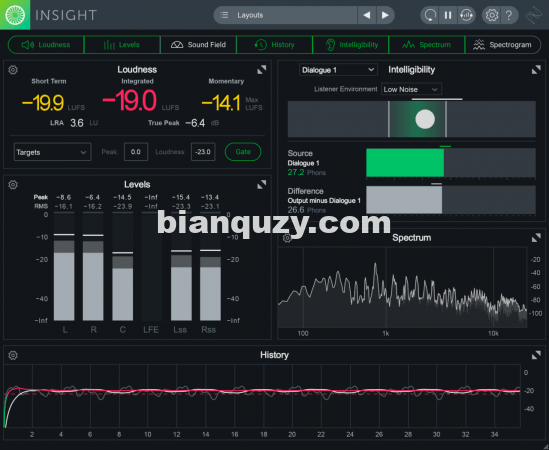Toggle the History module tab
Viewport: 549px width, 450px height.
[x=274, y=45]
